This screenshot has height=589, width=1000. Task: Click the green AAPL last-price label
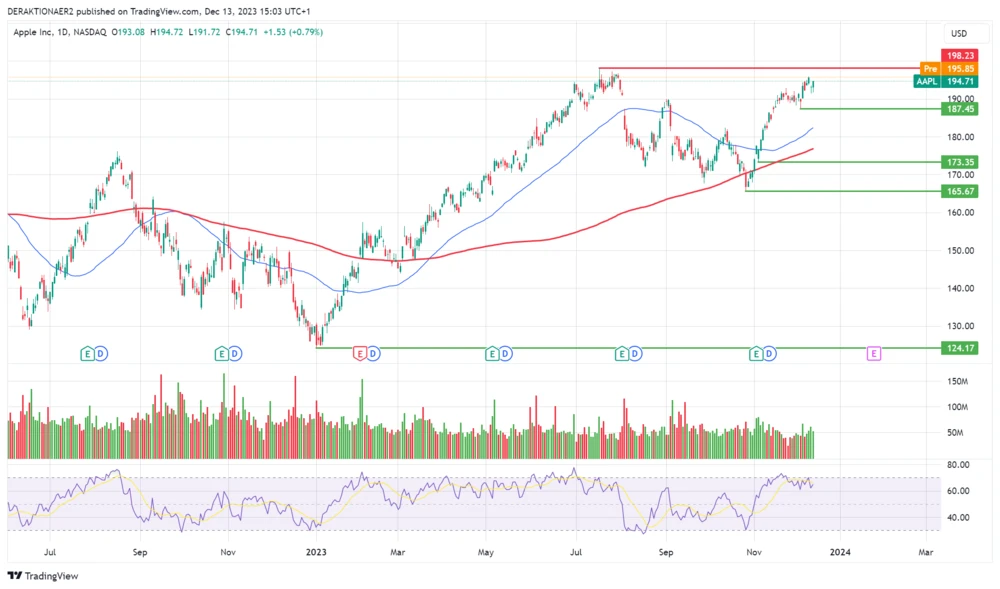tap(927, 82)
